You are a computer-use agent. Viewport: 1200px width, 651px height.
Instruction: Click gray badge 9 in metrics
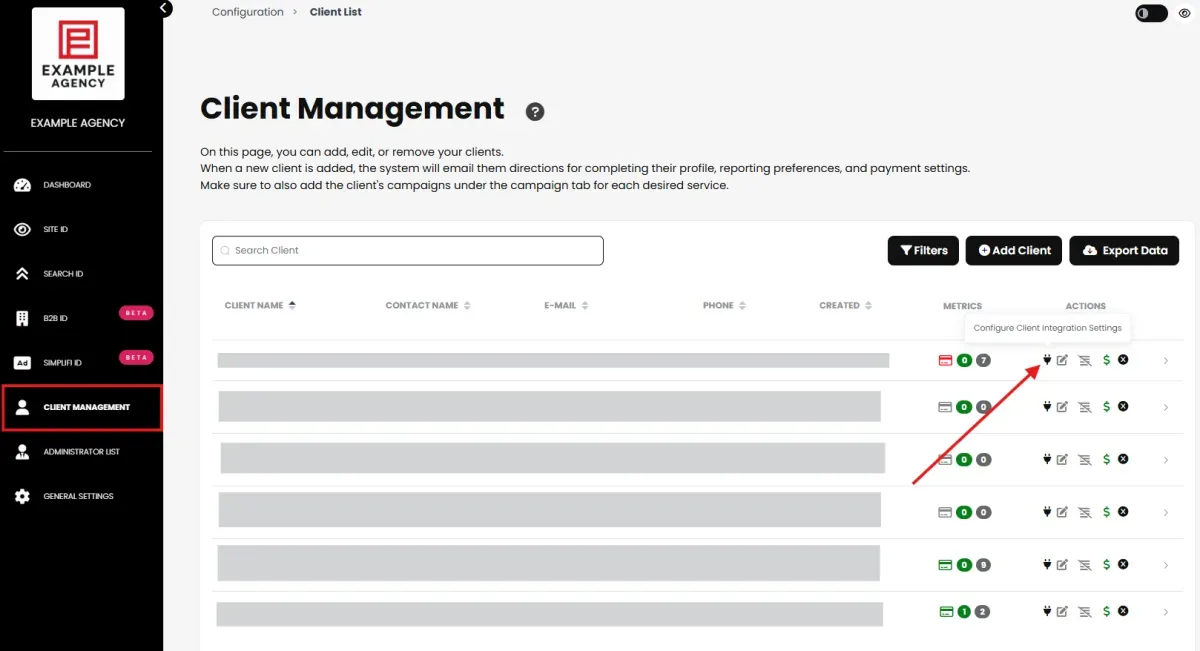pyautogui.click(x=983, y=565)
